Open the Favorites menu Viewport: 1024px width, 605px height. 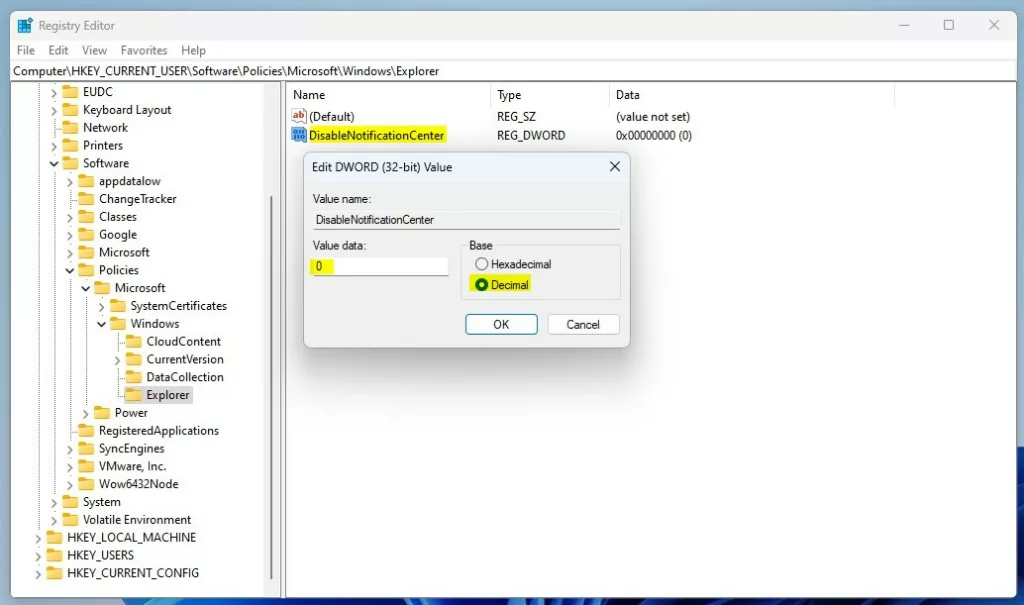pyautogui.click(x=144, y=50)
